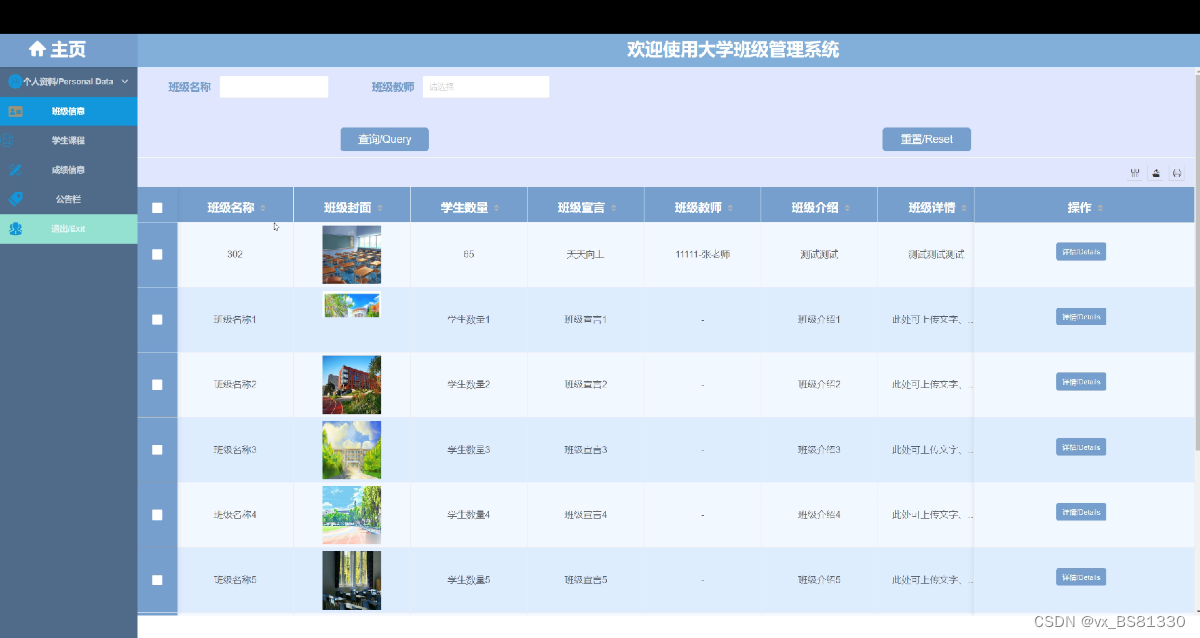Select 退出/Exit in the sidebar
The width and height of the screenshot is (1200, 638).
(69, 229)
